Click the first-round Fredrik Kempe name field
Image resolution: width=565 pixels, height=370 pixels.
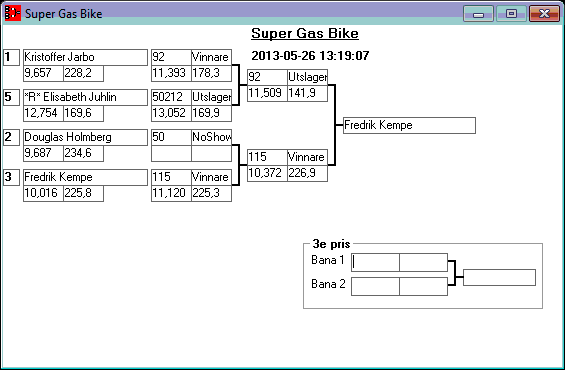pyautogui.click(x=85, y=177)
